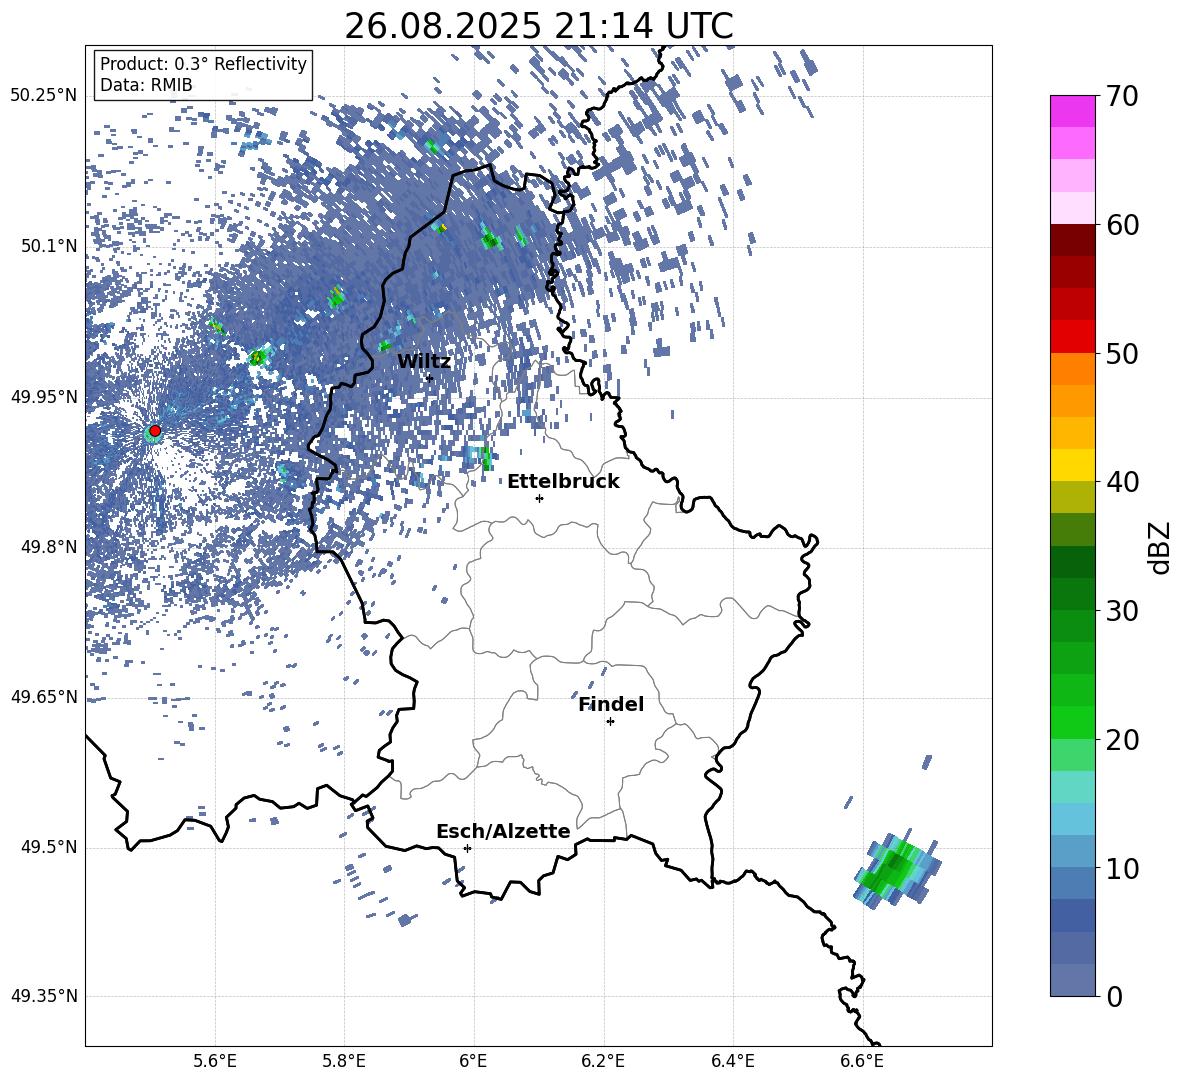Click the red radar site marker
Image resolution: width=1184 pixels, height=1081 pixels.
(x=155, y=431)
